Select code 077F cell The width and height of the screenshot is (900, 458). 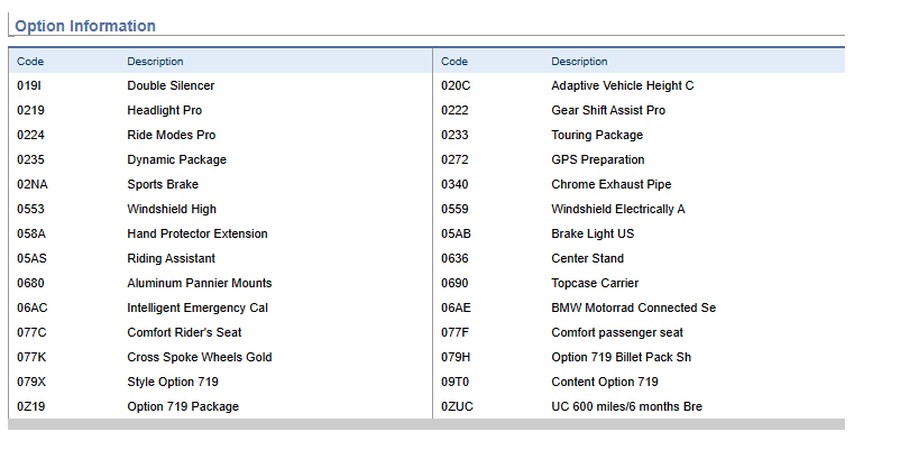click(x=455, y=332)
